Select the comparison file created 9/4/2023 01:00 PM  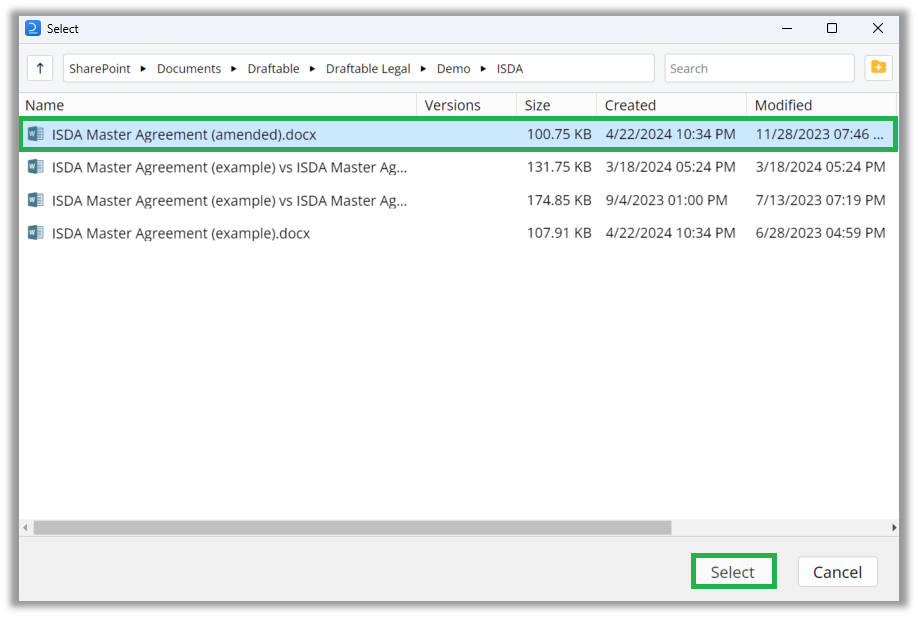(458, 200)
